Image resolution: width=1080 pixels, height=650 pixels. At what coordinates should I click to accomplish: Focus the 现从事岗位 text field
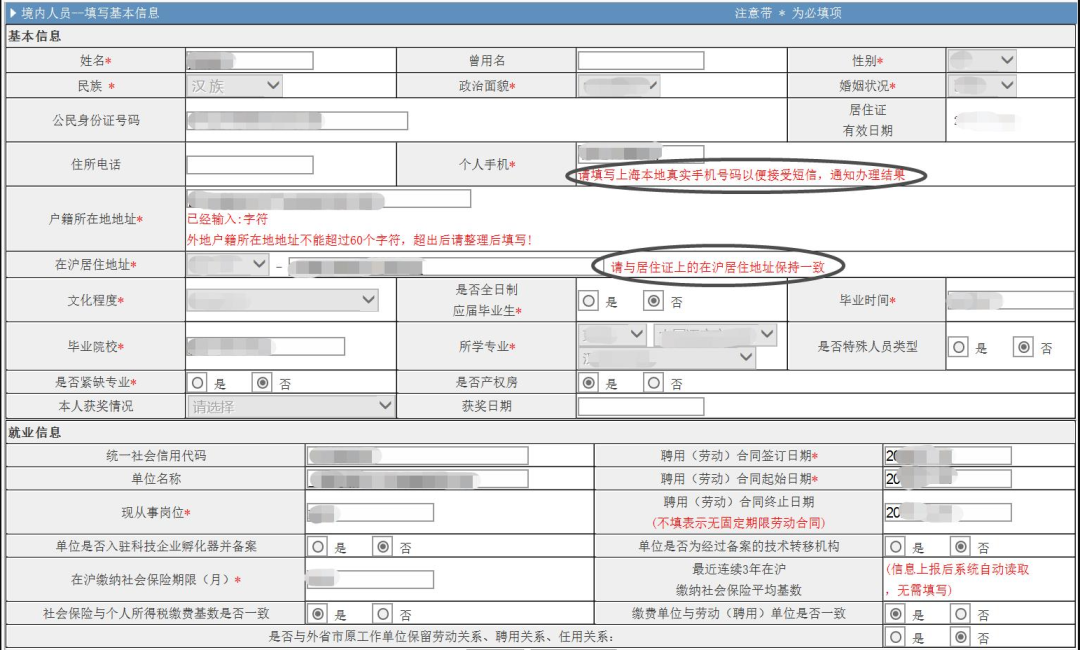click(370, 513)
